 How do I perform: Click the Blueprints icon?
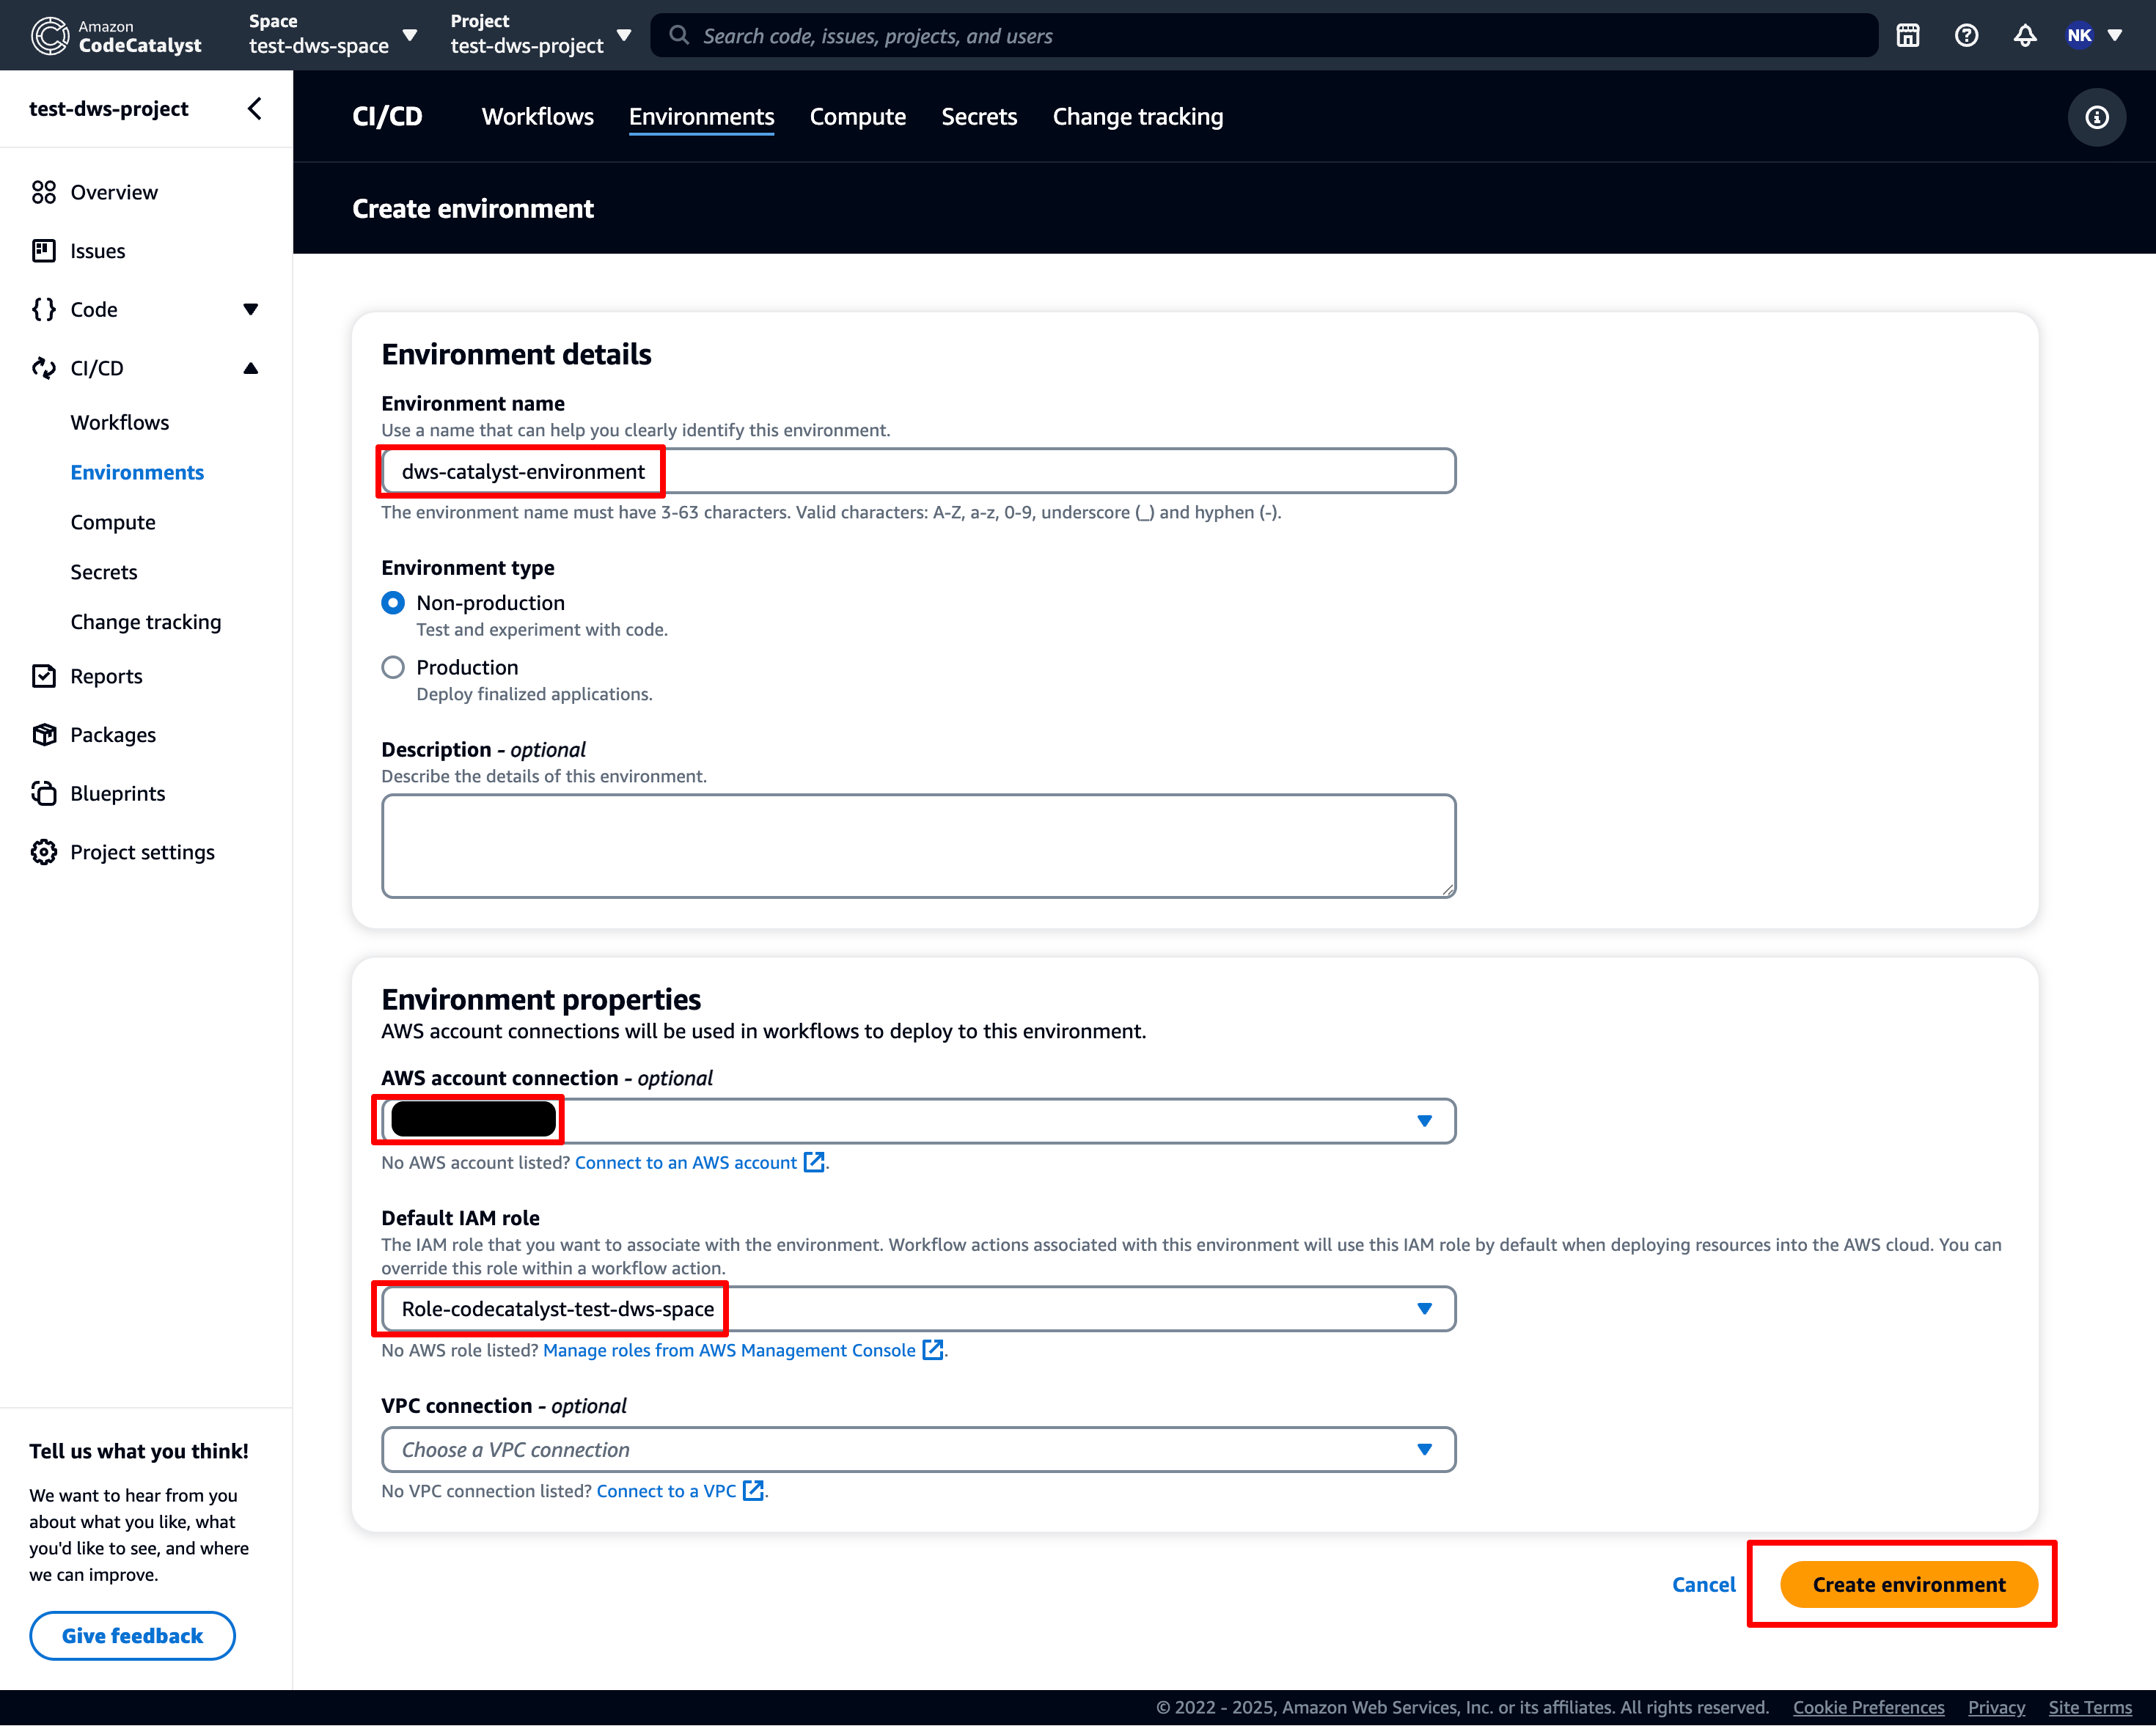44,793
